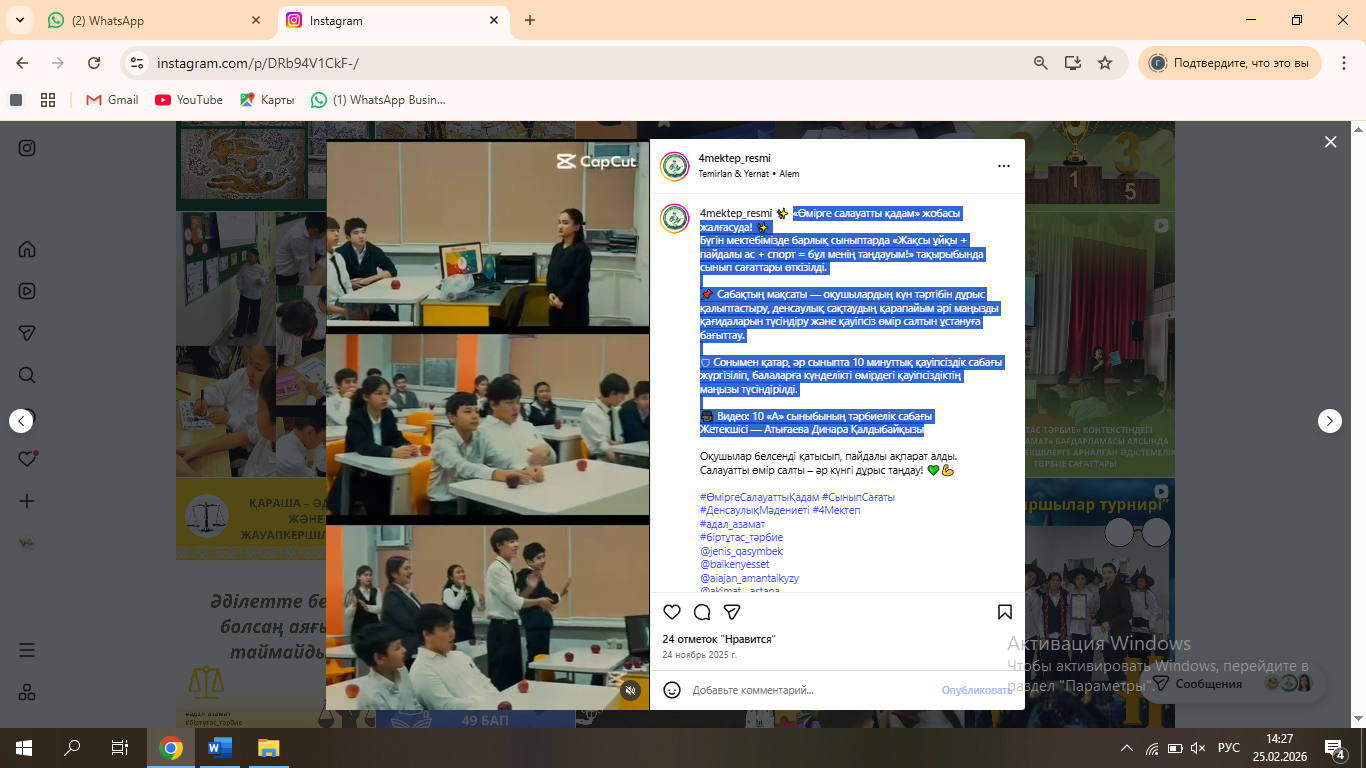
Task: Go to the next post with the right arrow
Action: (x=1329, y=421)
